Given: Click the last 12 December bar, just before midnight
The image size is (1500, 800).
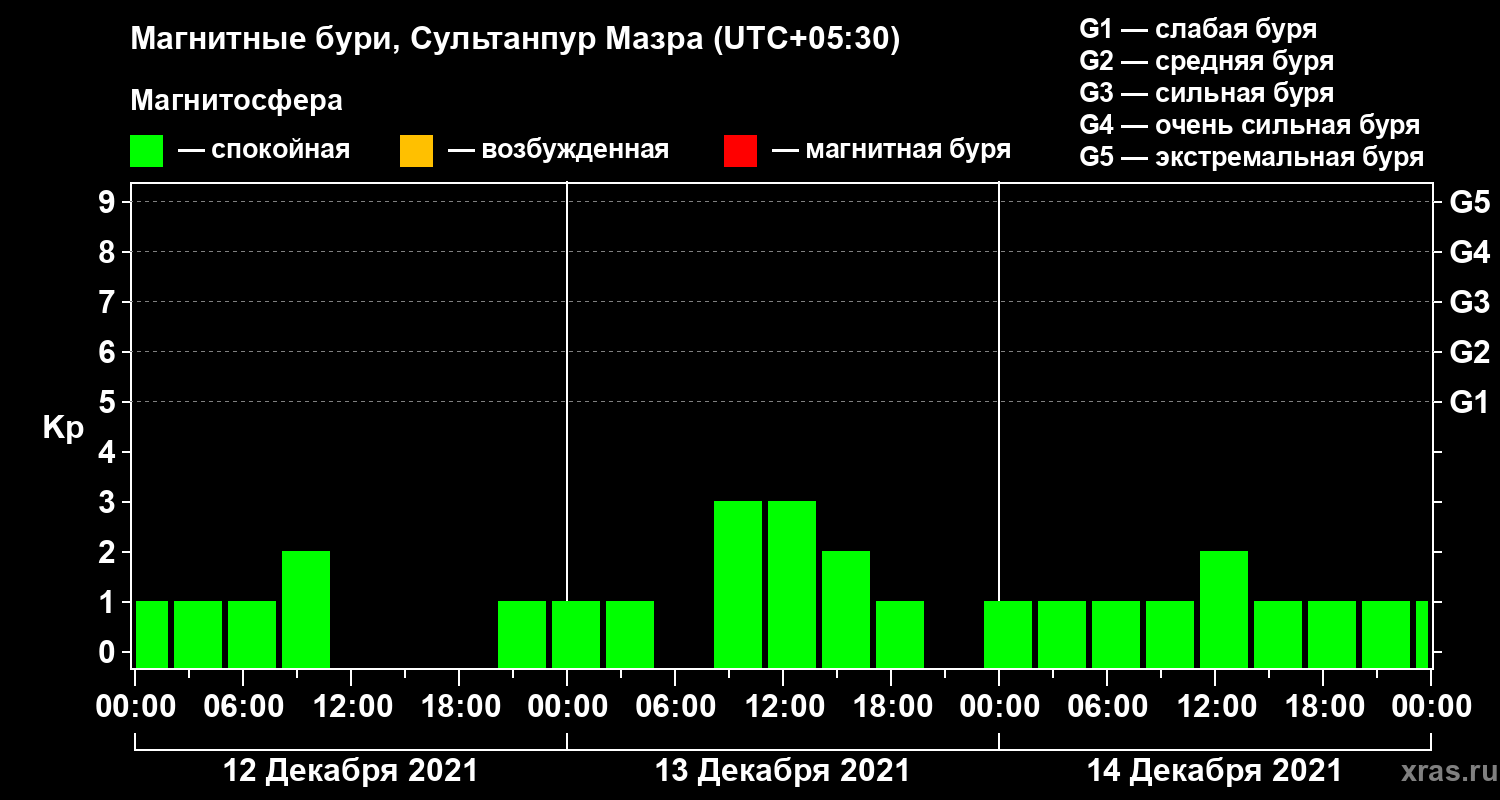Looking at the screenshot, I should (x=522, y=634).
